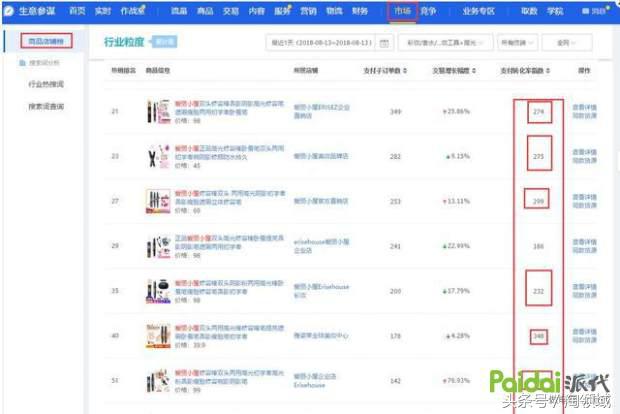The image size is (620, 414).
Task: Sort by 支付子订单数 column arrows
Action: click(x=405, y=71)
